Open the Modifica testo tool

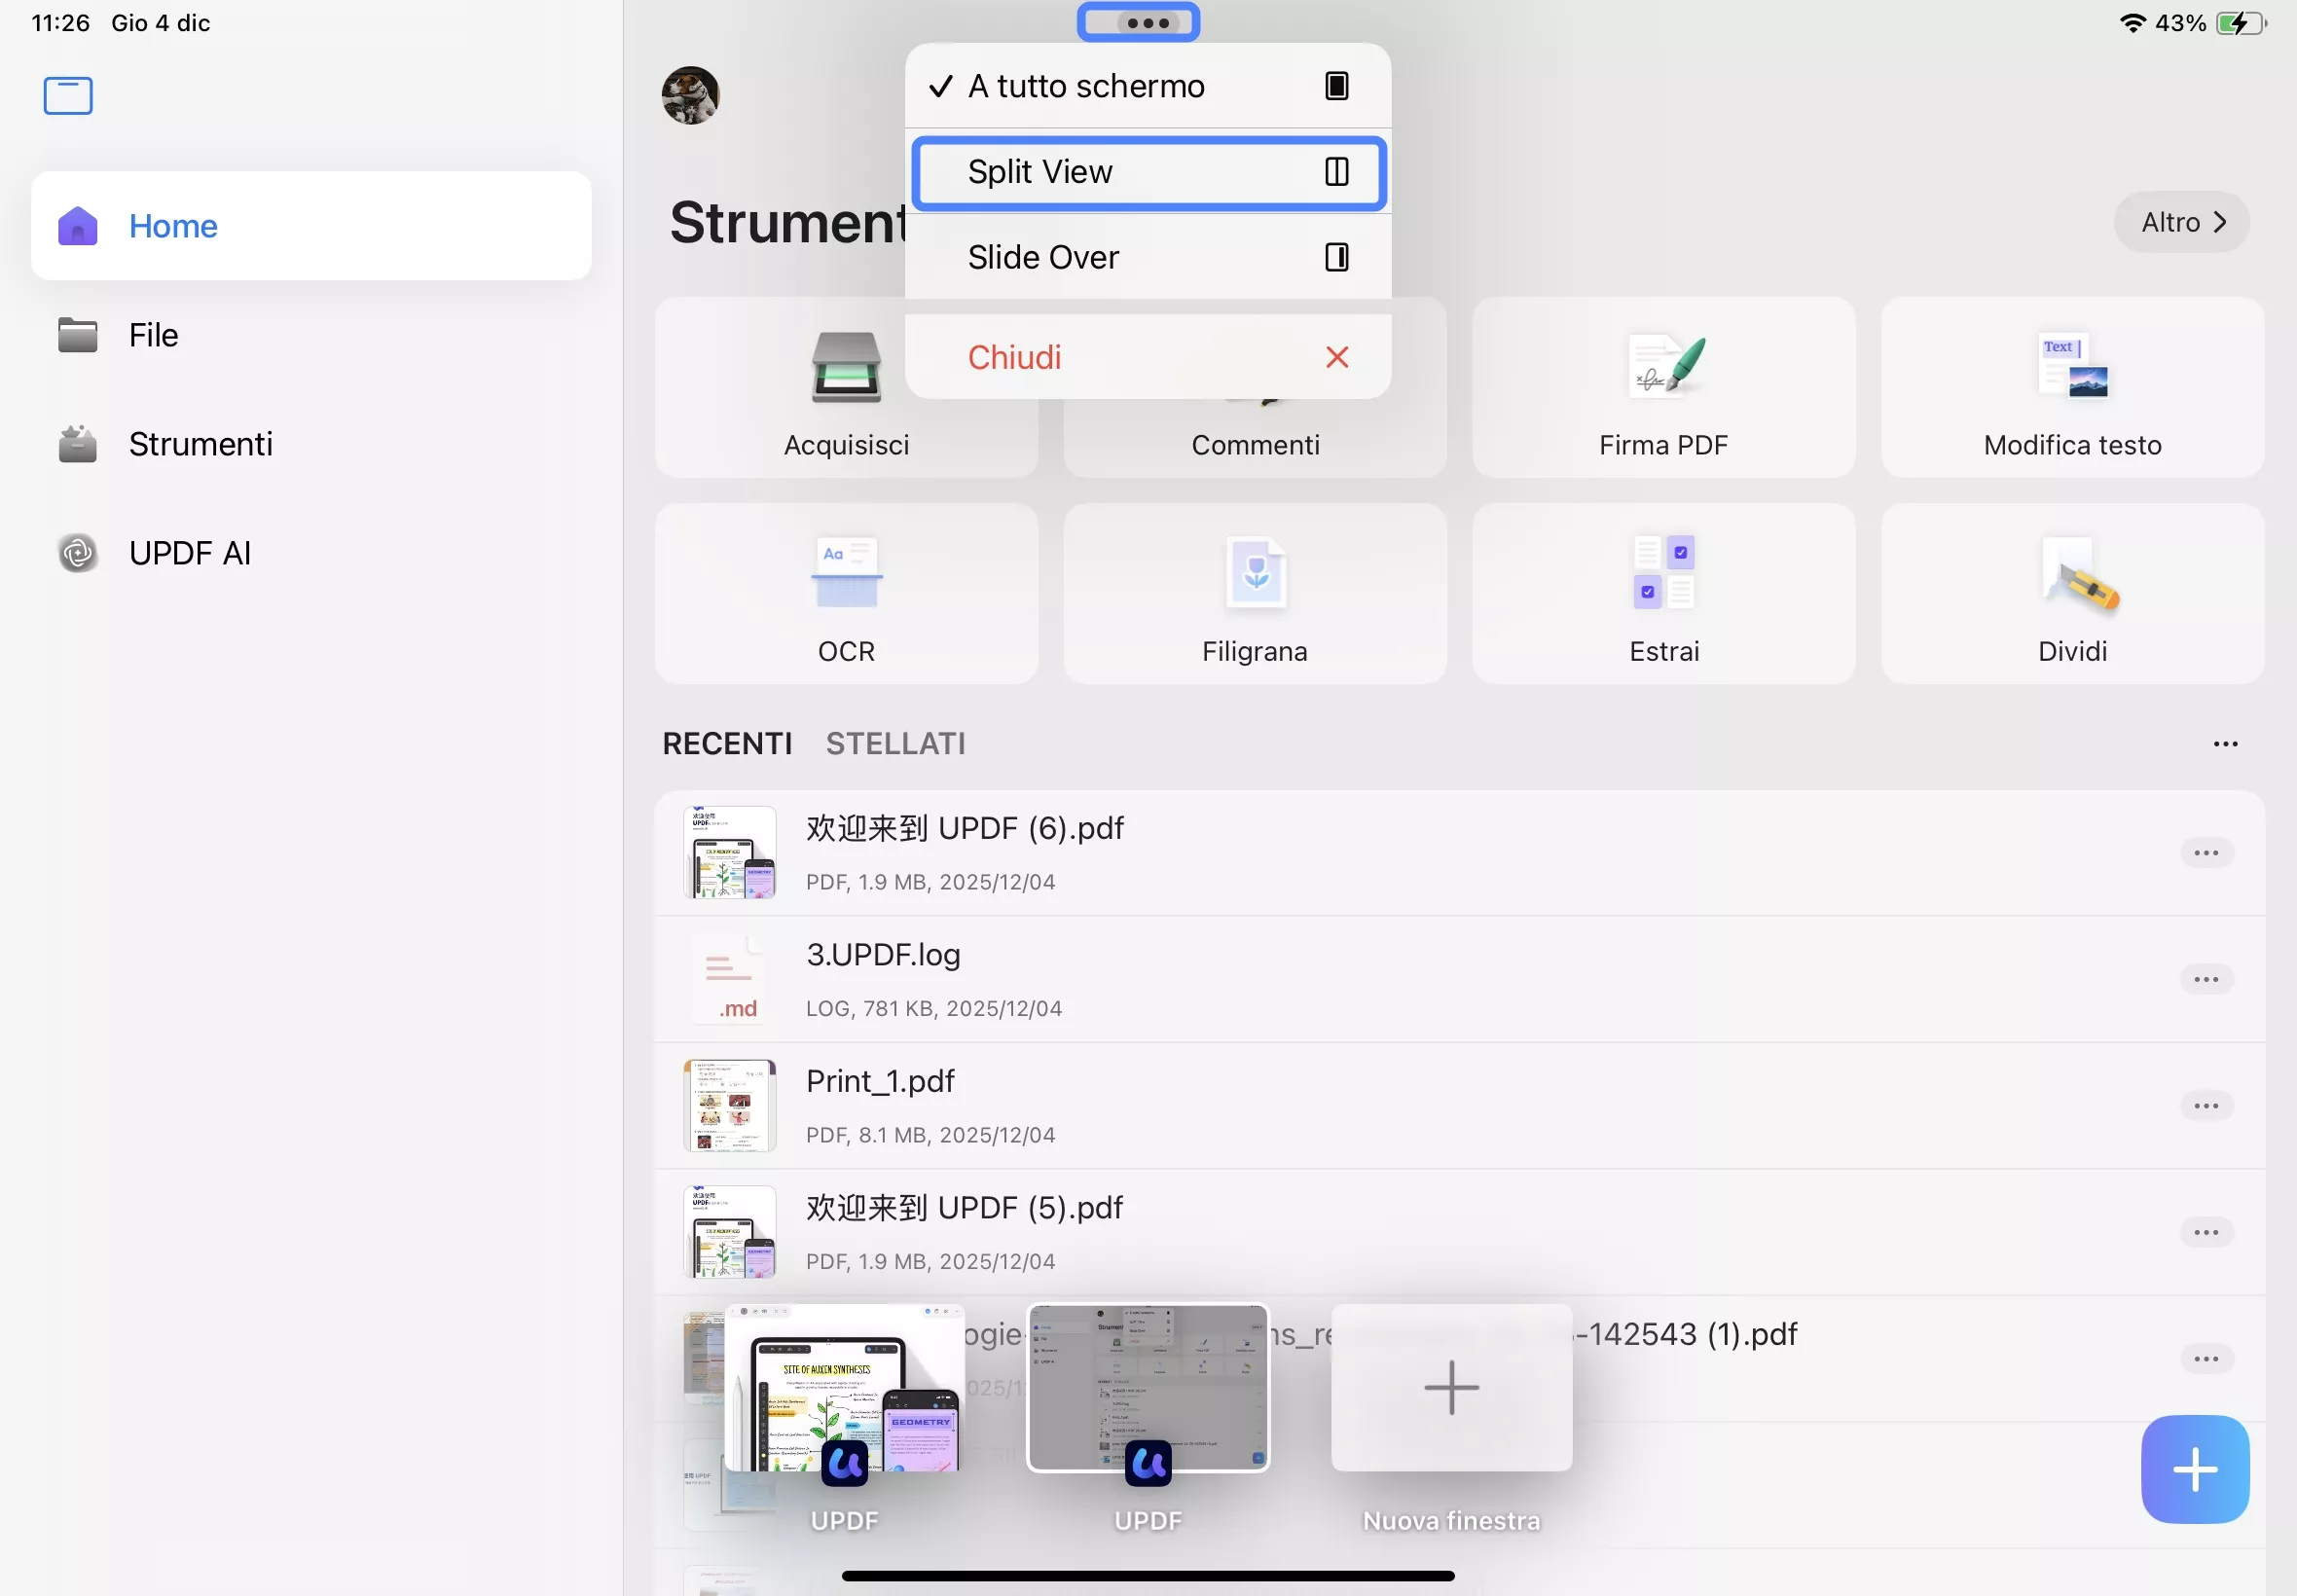pyautogui.click(x=2070, y=390)
